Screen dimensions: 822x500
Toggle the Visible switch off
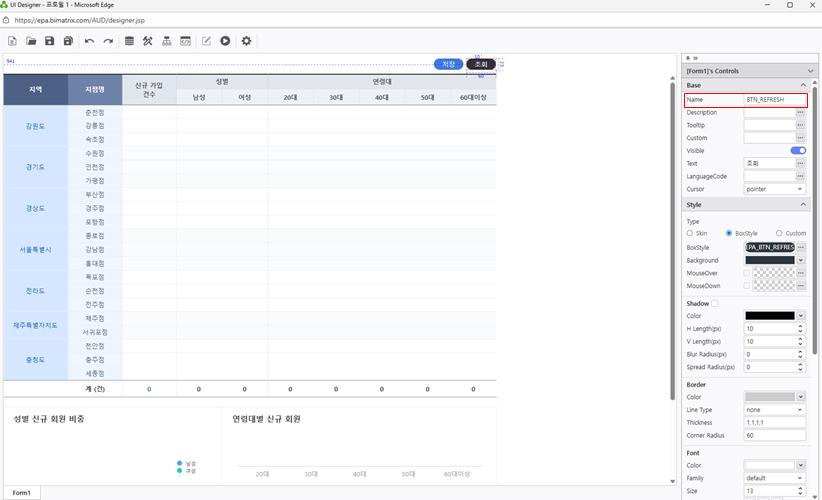798,151
